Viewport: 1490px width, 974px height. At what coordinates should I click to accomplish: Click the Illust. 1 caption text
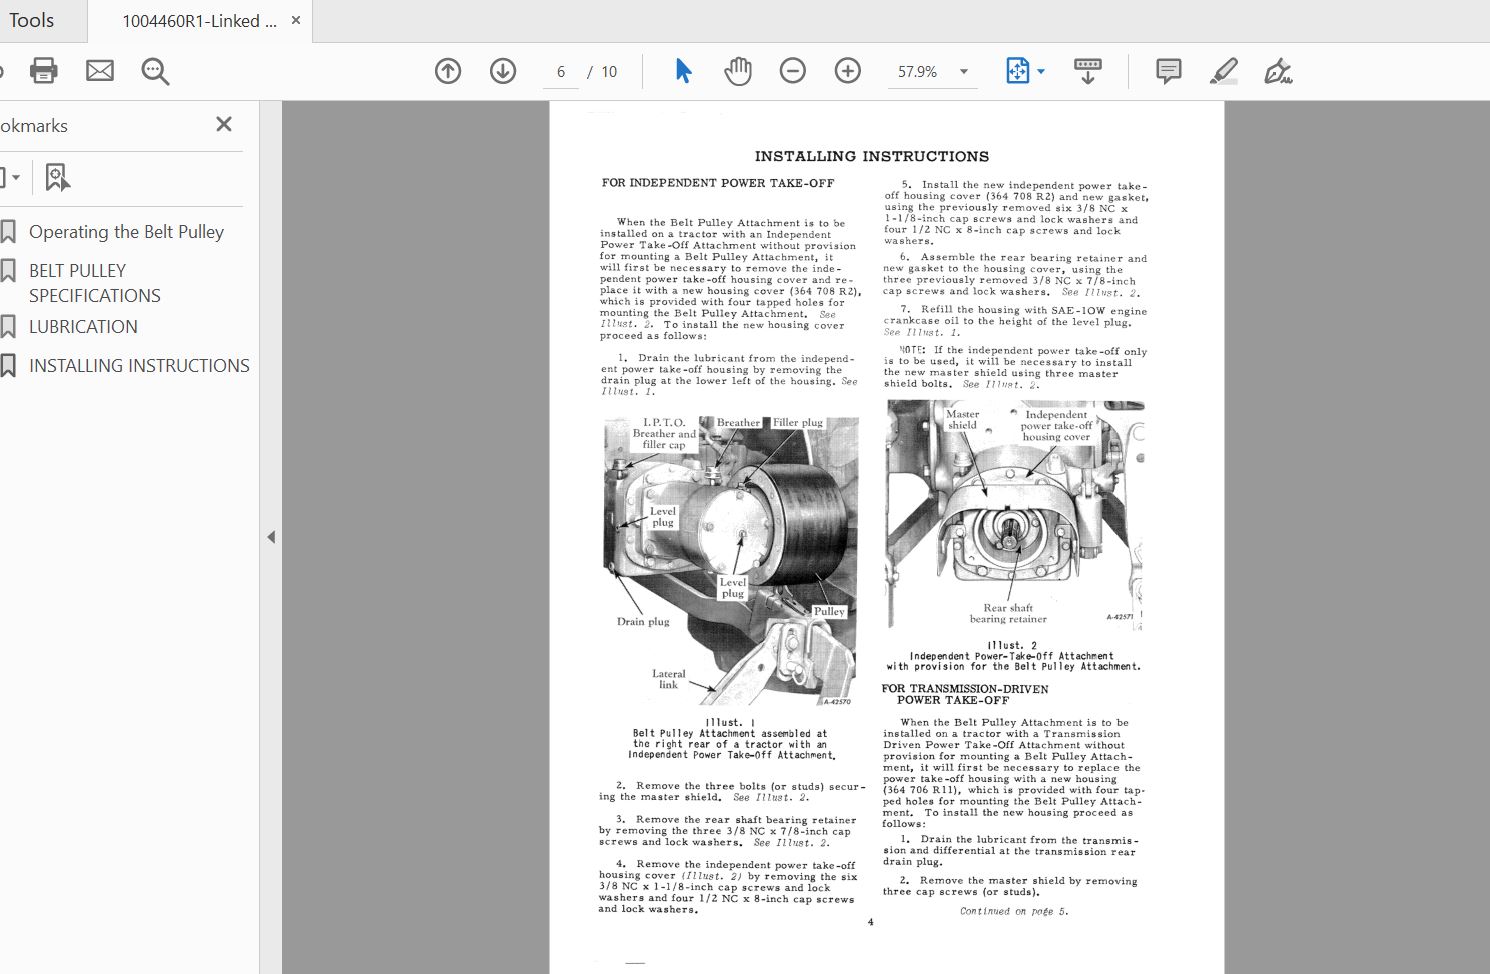pos(730,738)
